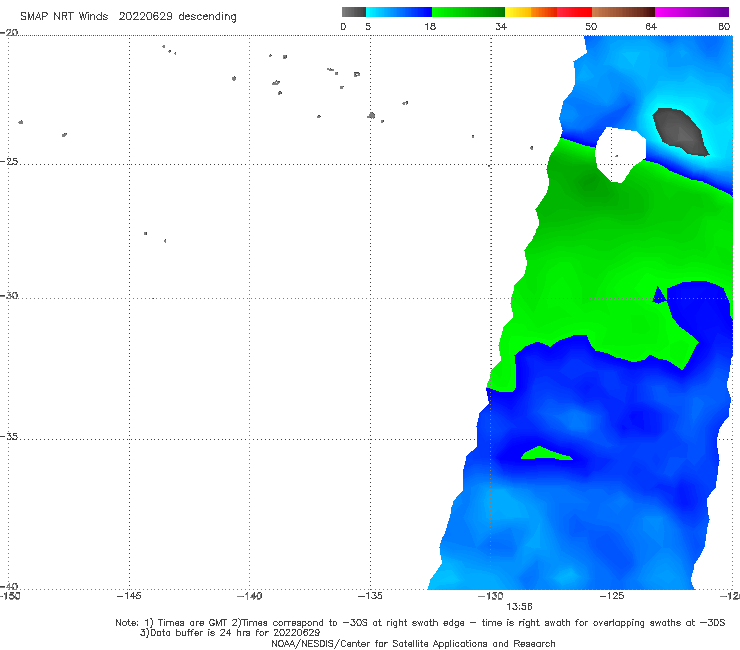
Task: Click the note line 'Data buffer is 24 hrs'
Action: 230,633
